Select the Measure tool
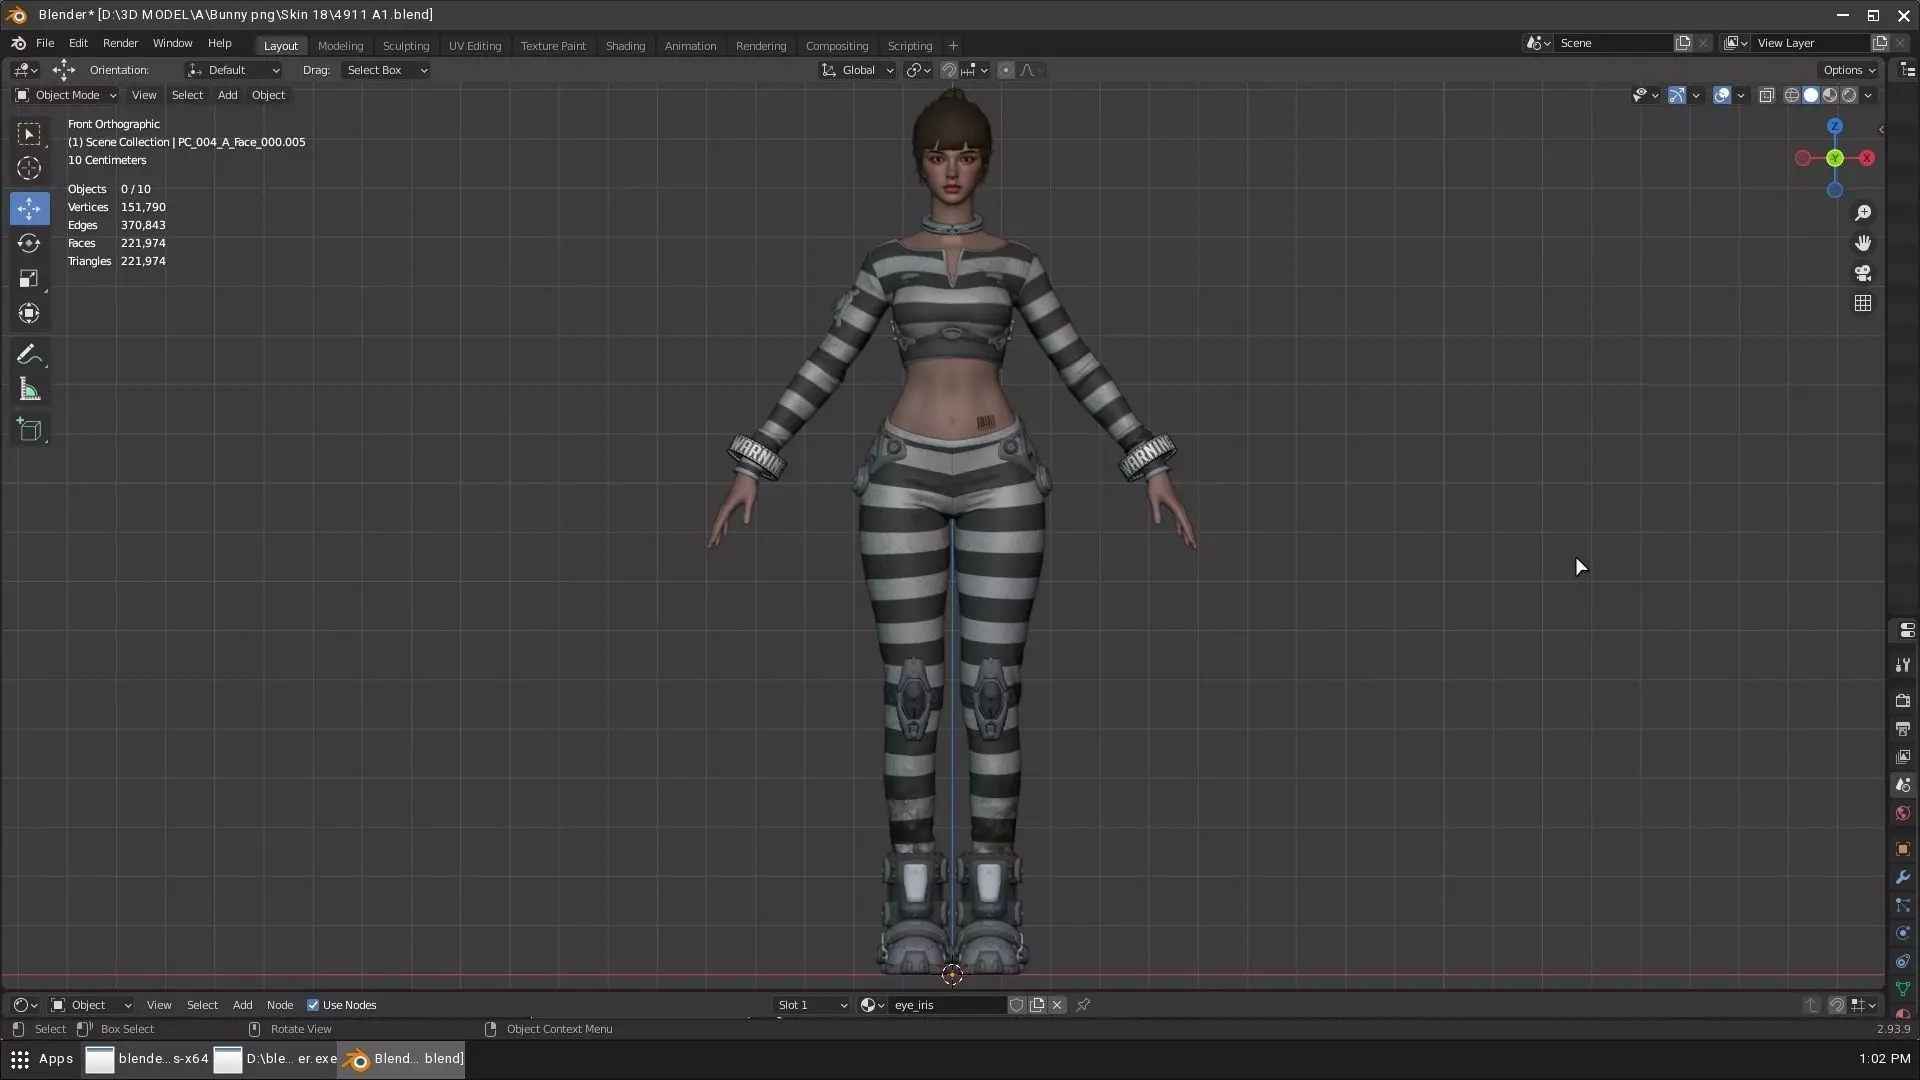Viewport: 1920px width, 1080px height. coord(29,389)
